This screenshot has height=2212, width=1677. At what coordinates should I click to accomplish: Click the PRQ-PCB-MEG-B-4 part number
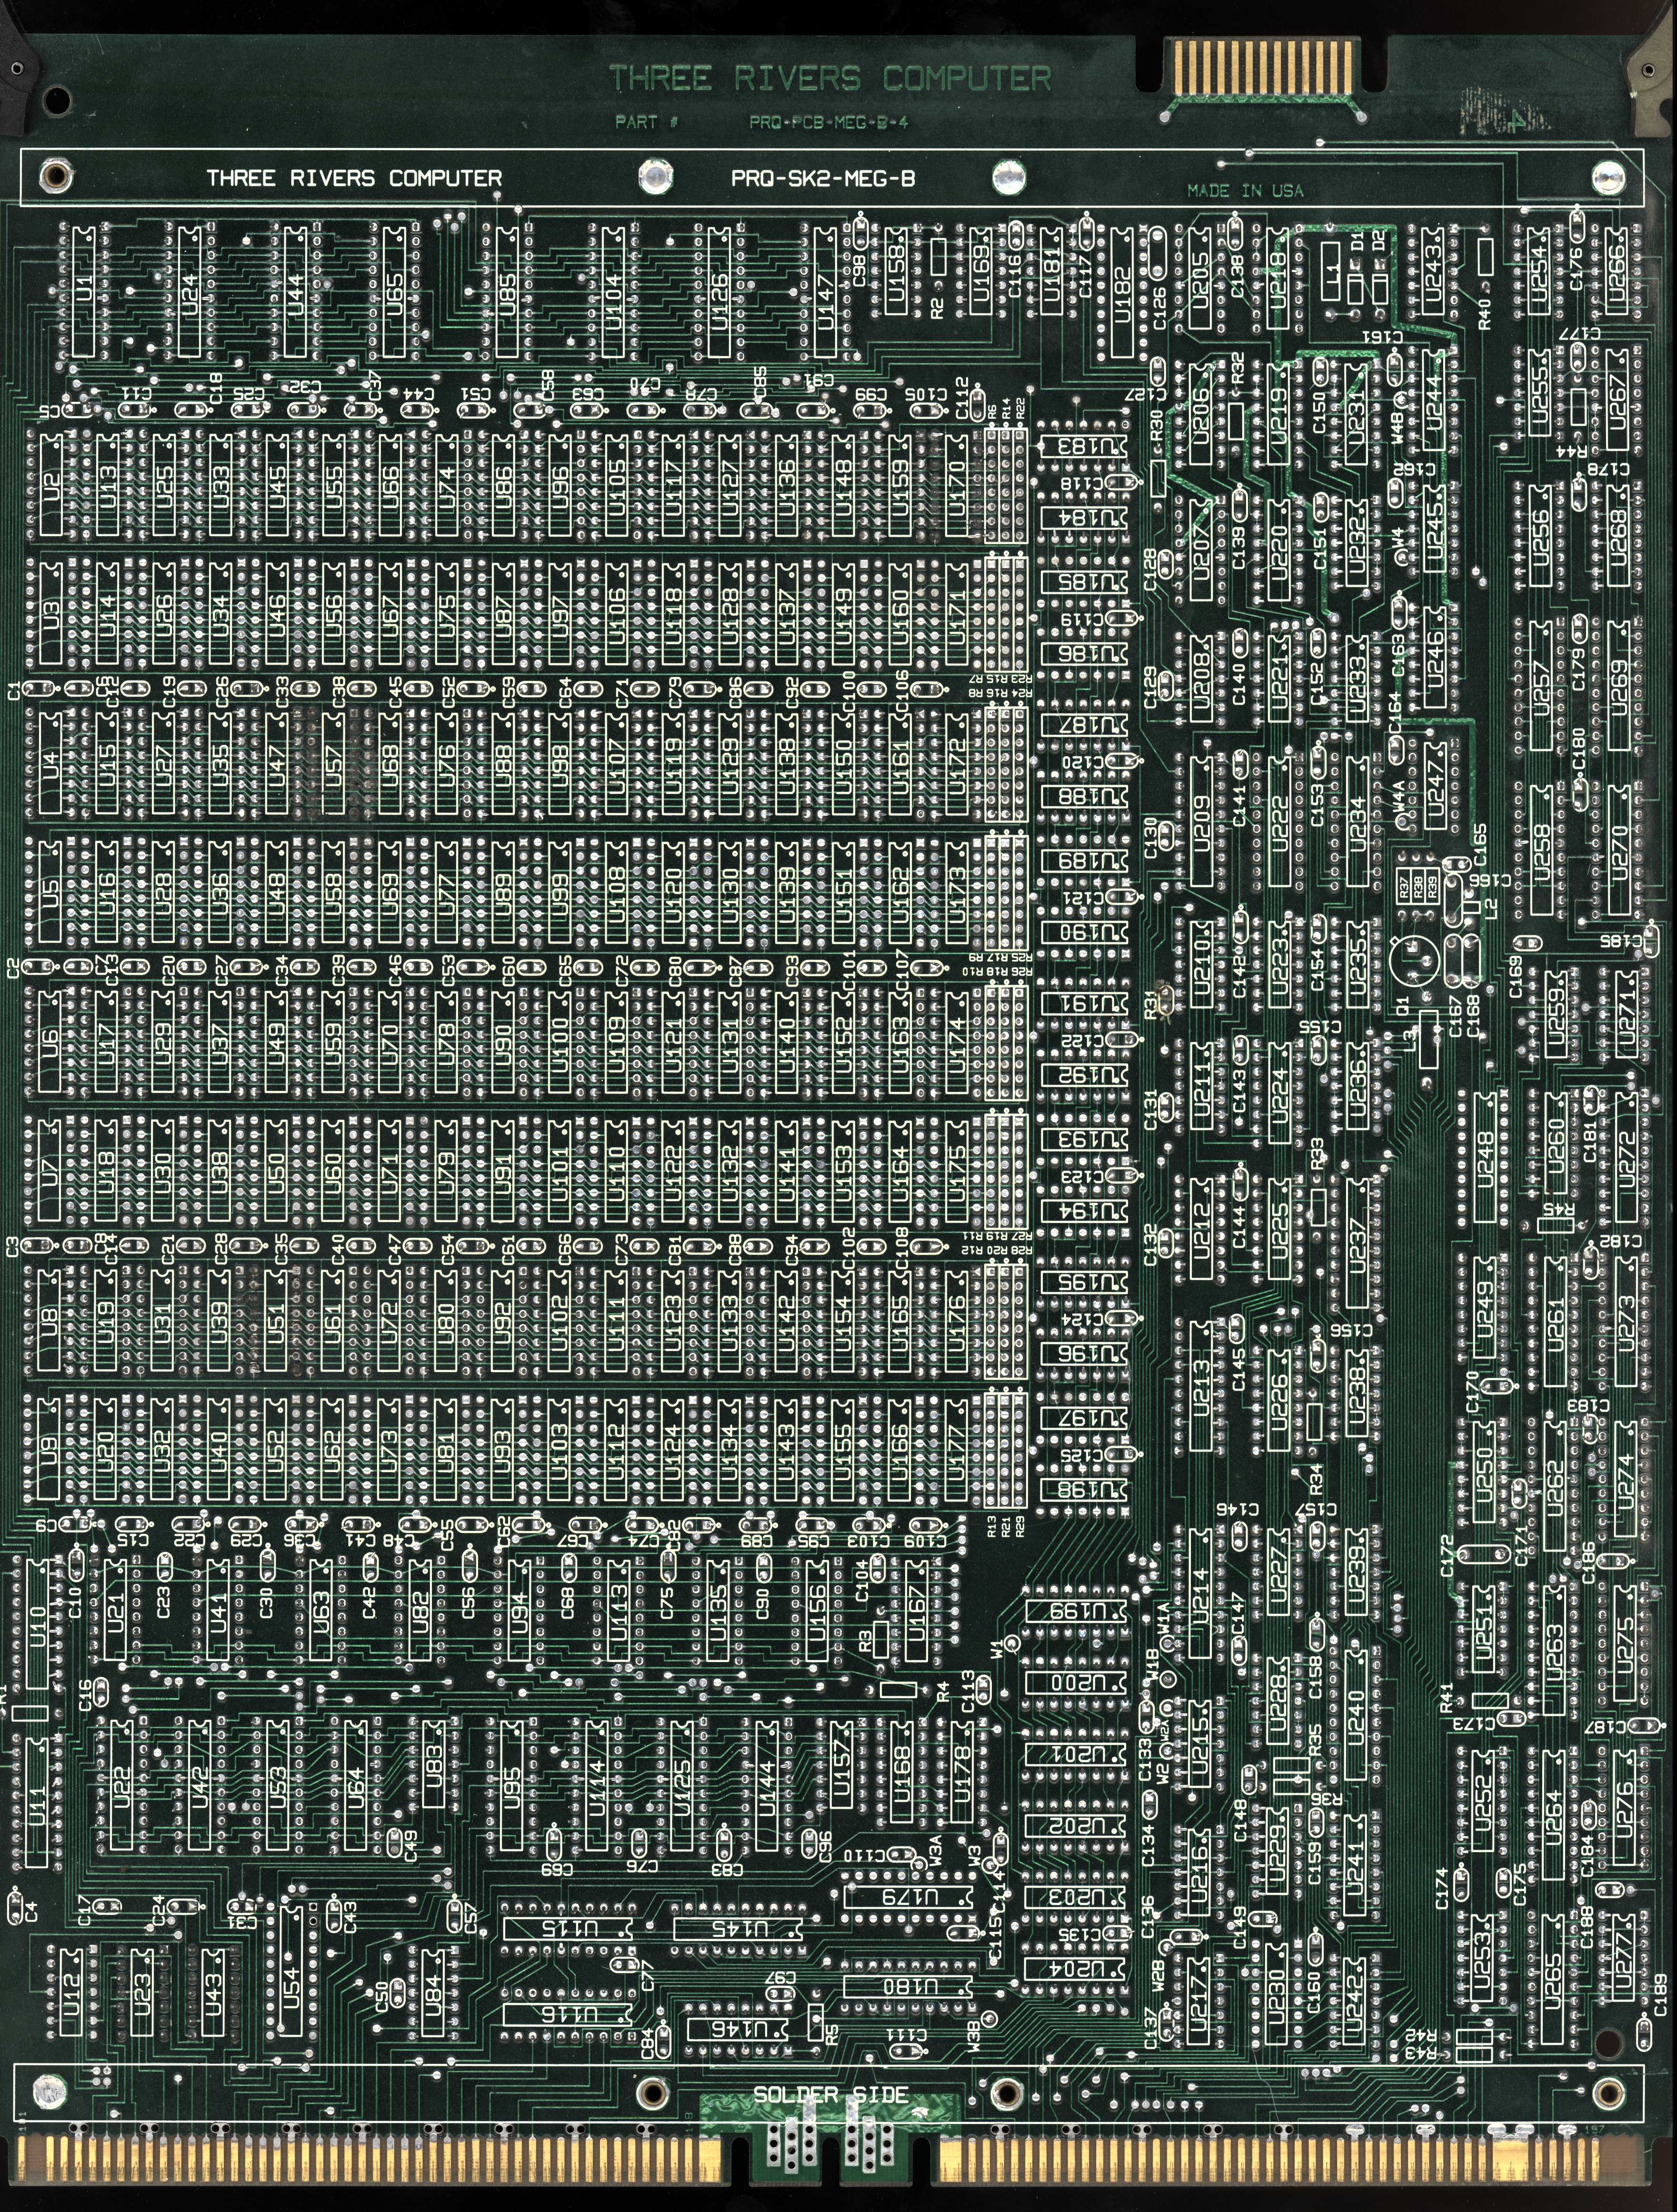[829, 123]
